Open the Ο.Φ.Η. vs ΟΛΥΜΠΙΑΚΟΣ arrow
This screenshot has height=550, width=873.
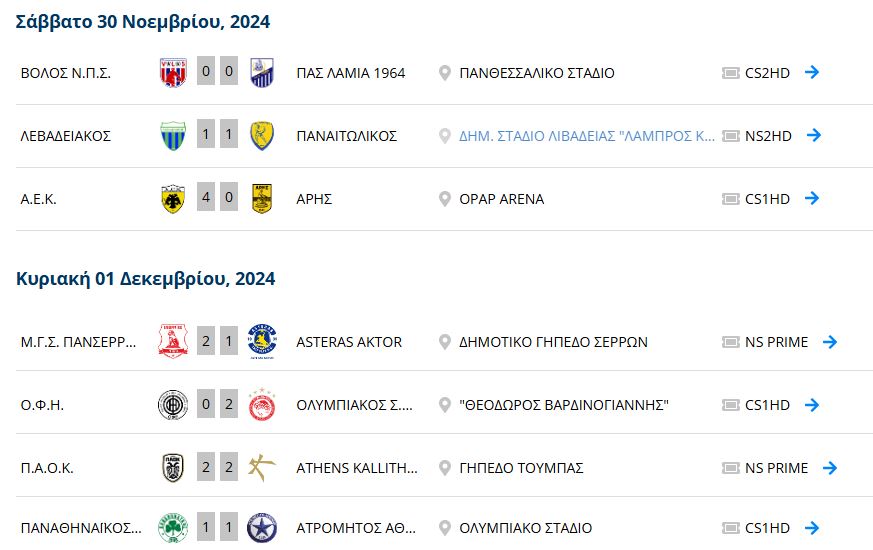812,405
